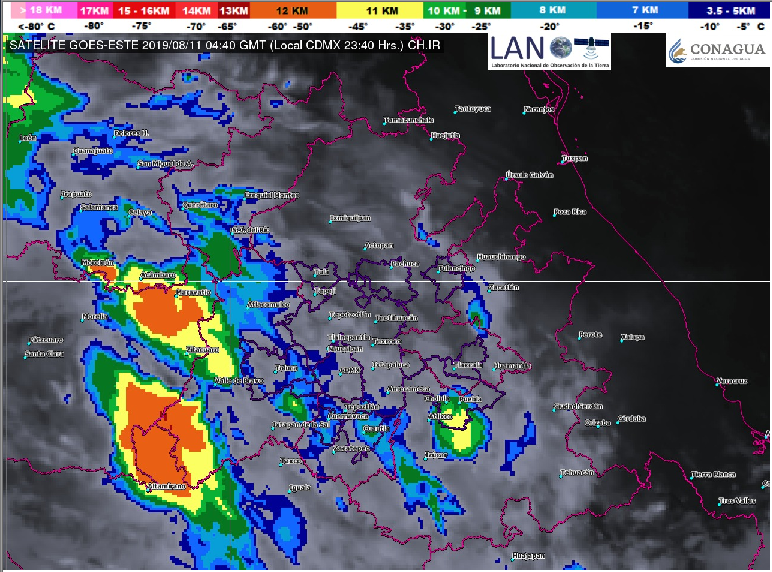Click the orange '12 KM' legend swatch
The width and height of the screenshot is (772, 572).
pyautogui.click(x=292, y=10)
